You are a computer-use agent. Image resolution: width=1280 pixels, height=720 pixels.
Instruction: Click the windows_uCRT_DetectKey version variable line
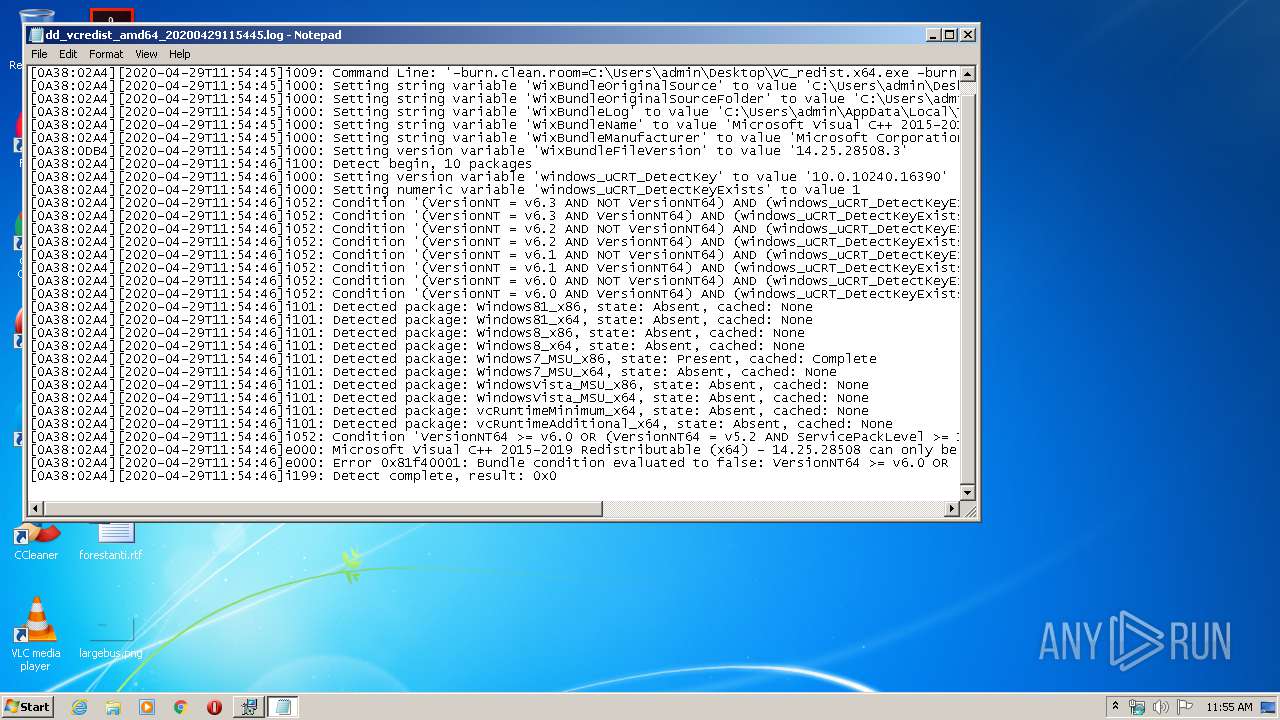[489, 177]
